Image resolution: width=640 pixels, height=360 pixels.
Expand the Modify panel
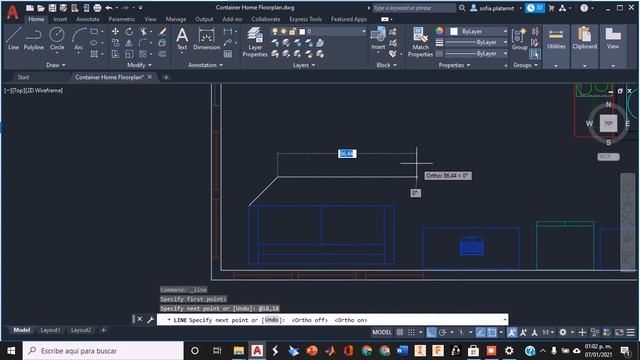[x=139, y=65]
